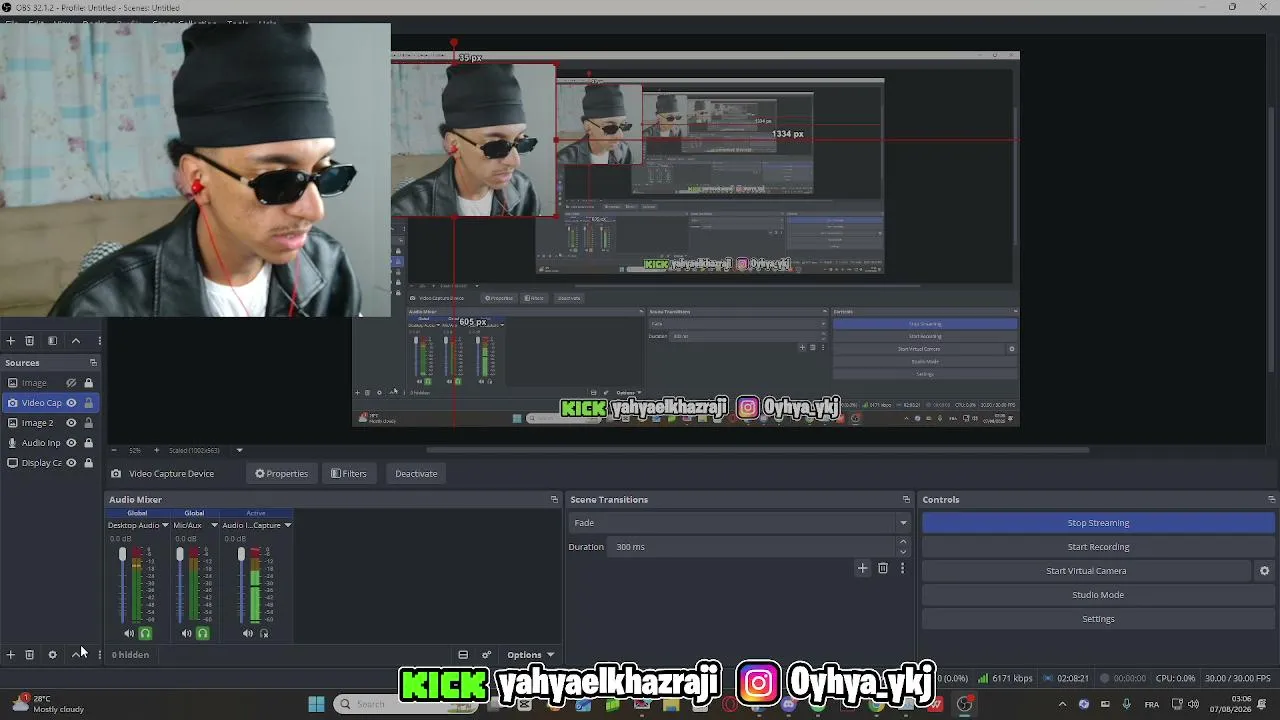Image resolution: width=1280 pixels, height=720 pixels.
Task: Move scene up with arrow above Sources panel
Action: (76, 341)
